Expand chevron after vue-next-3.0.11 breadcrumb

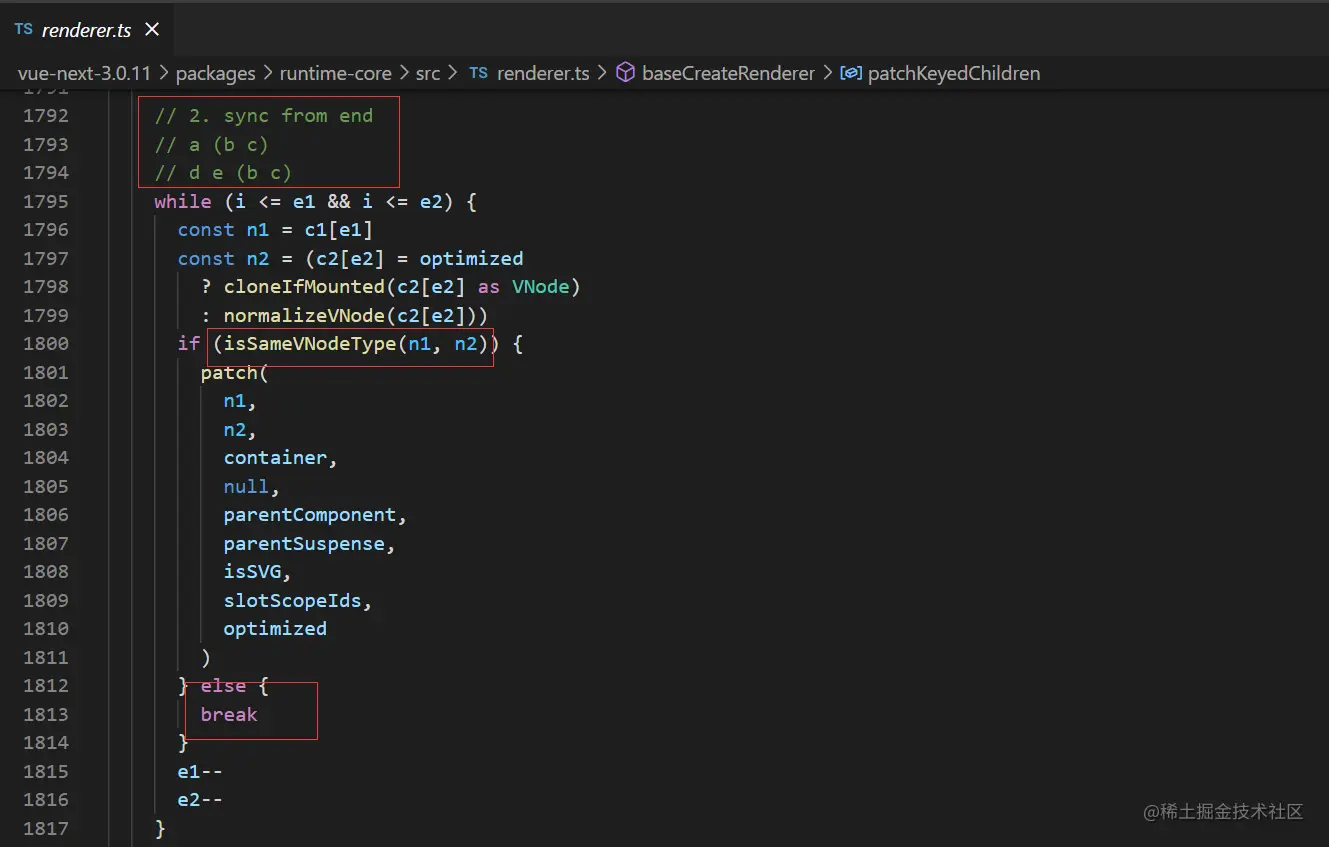coord(163,73)
